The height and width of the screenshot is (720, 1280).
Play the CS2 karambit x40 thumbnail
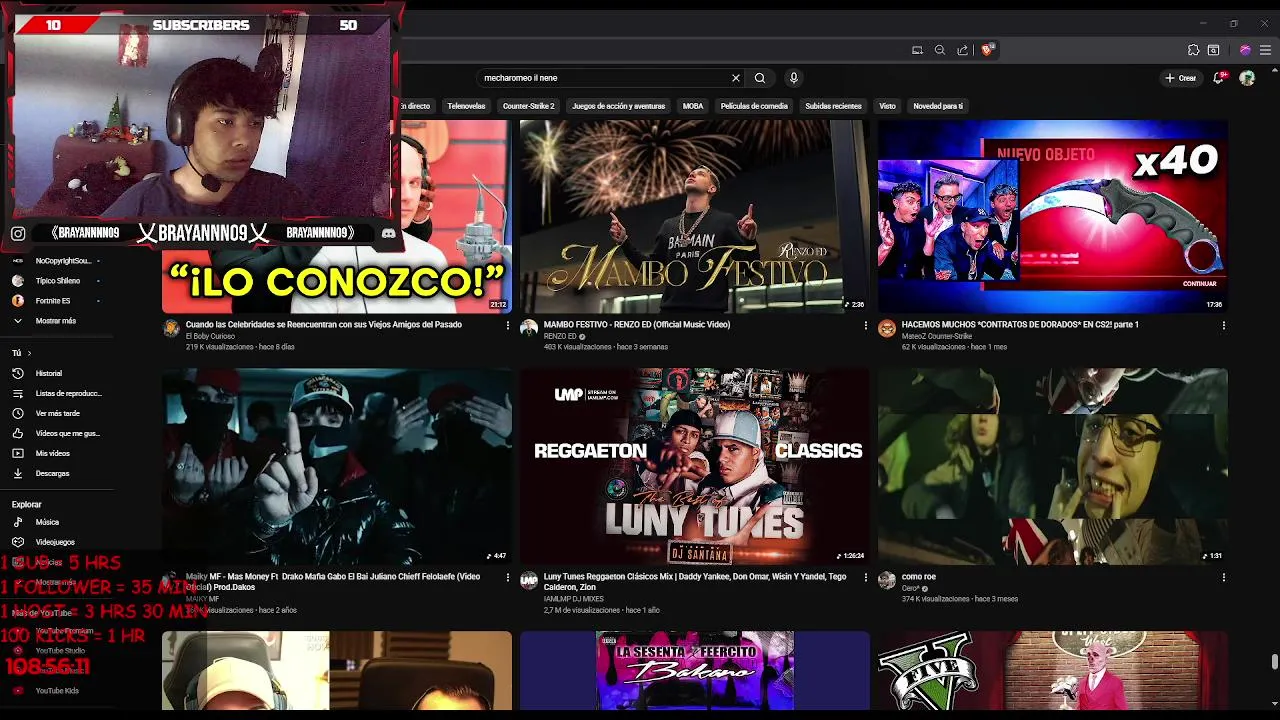tap(1052, 216)
